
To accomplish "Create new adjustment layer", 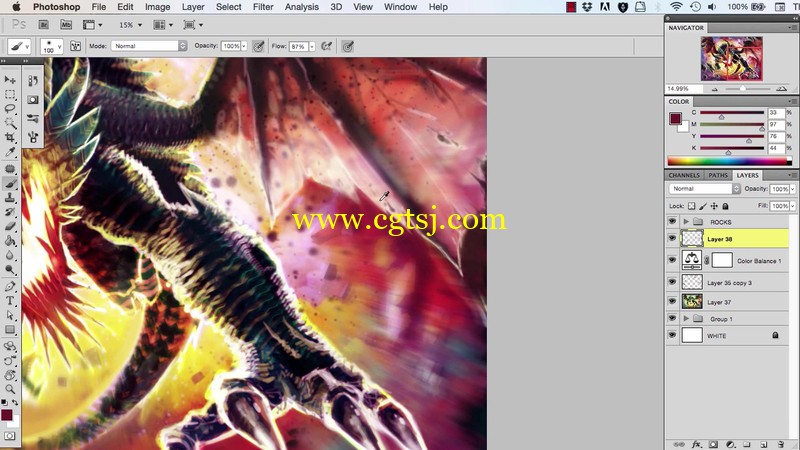I will [730, 444].
